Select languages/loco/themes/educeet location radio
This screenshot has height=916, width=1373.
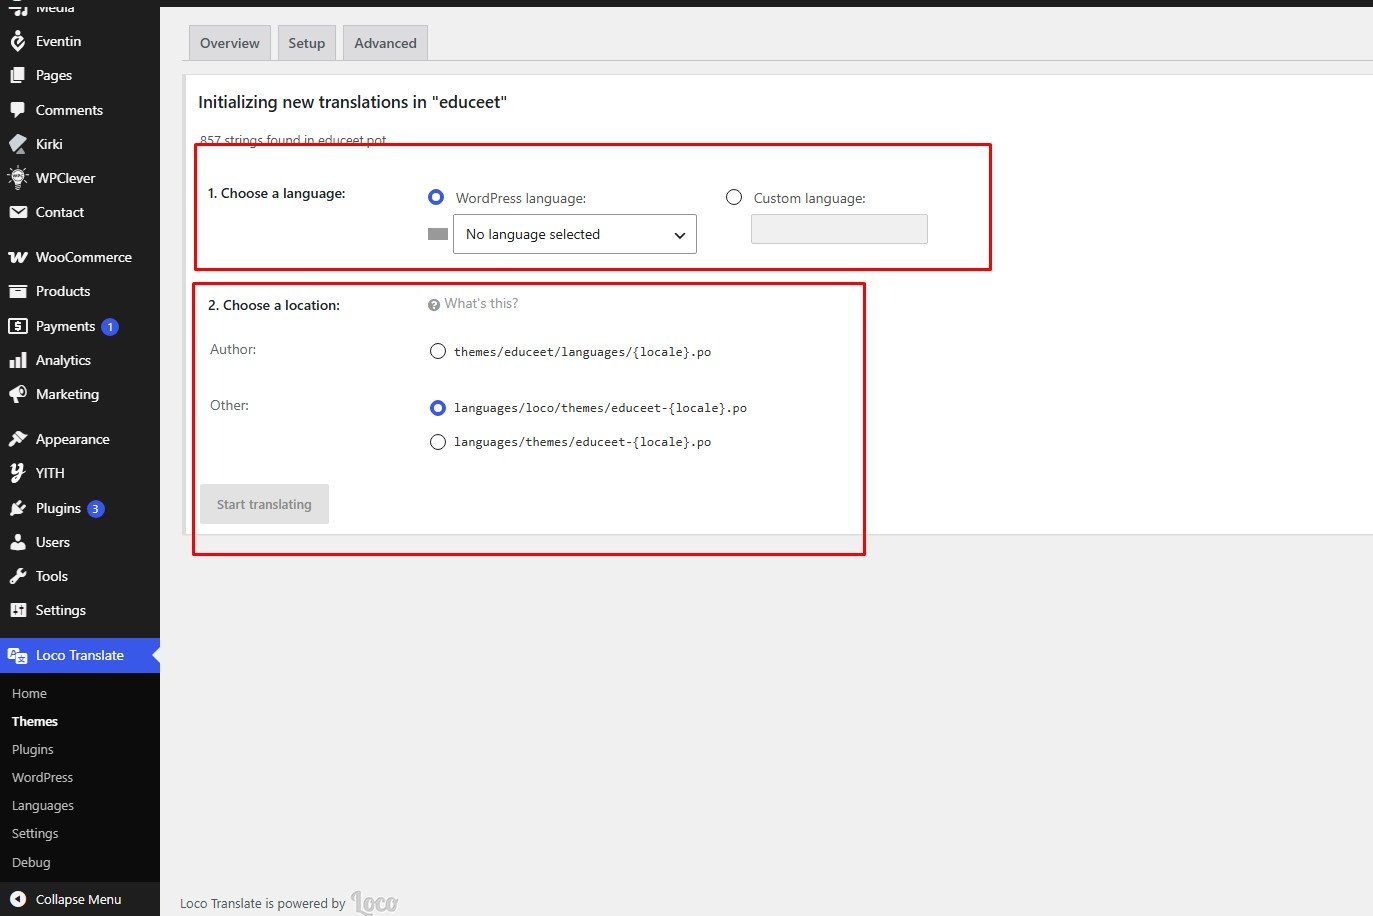pyautogui.click(x=437, y=407)
